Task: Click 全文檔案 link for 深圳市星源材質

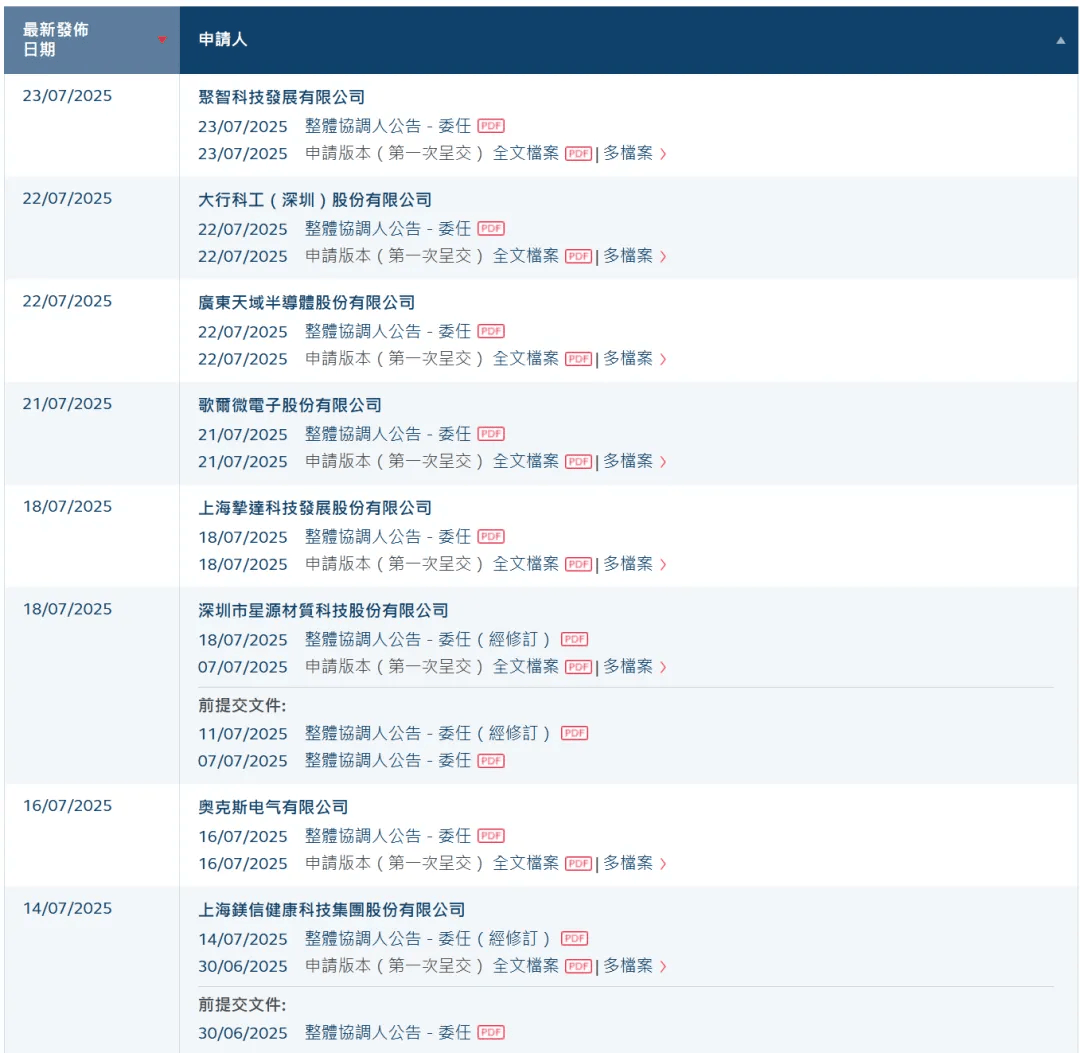Action: coord(525,666)
